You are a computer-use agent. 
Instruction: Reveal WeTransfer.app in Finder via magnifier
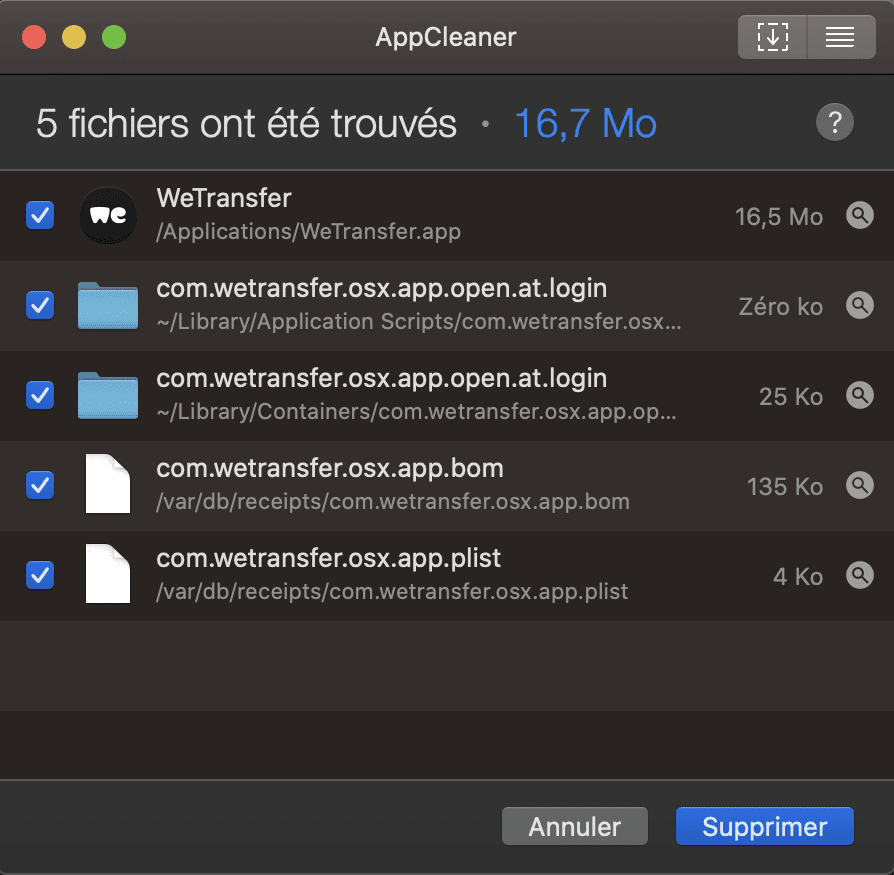coord(860,215)
